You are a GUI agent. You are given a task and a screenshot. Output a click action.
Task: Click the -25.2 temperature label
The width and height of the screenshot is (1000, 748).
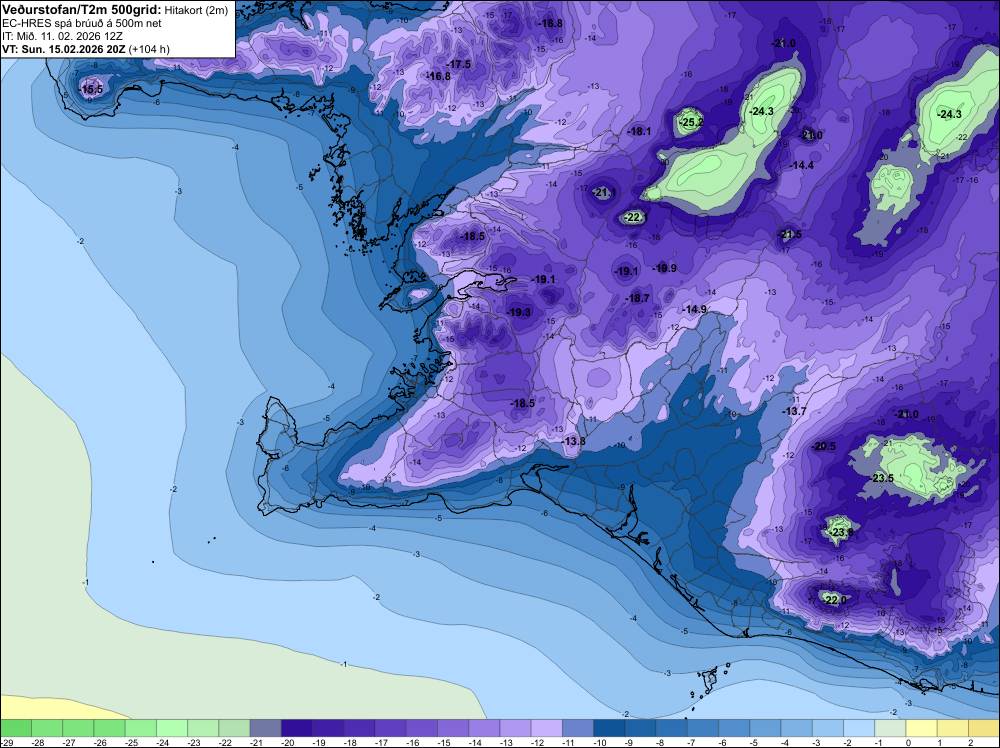click(691, 122)
